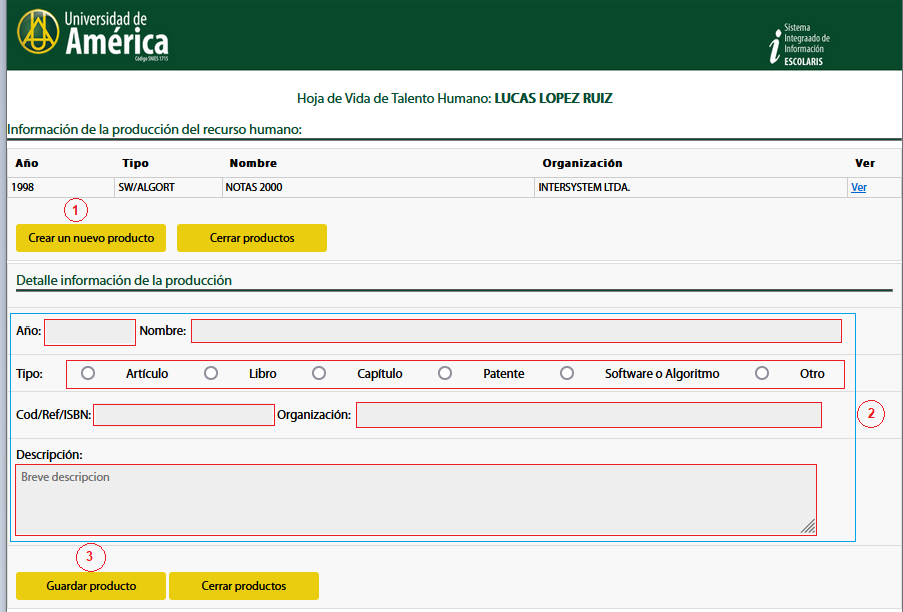Click the 1998 year cell

[x=61, y=187]
